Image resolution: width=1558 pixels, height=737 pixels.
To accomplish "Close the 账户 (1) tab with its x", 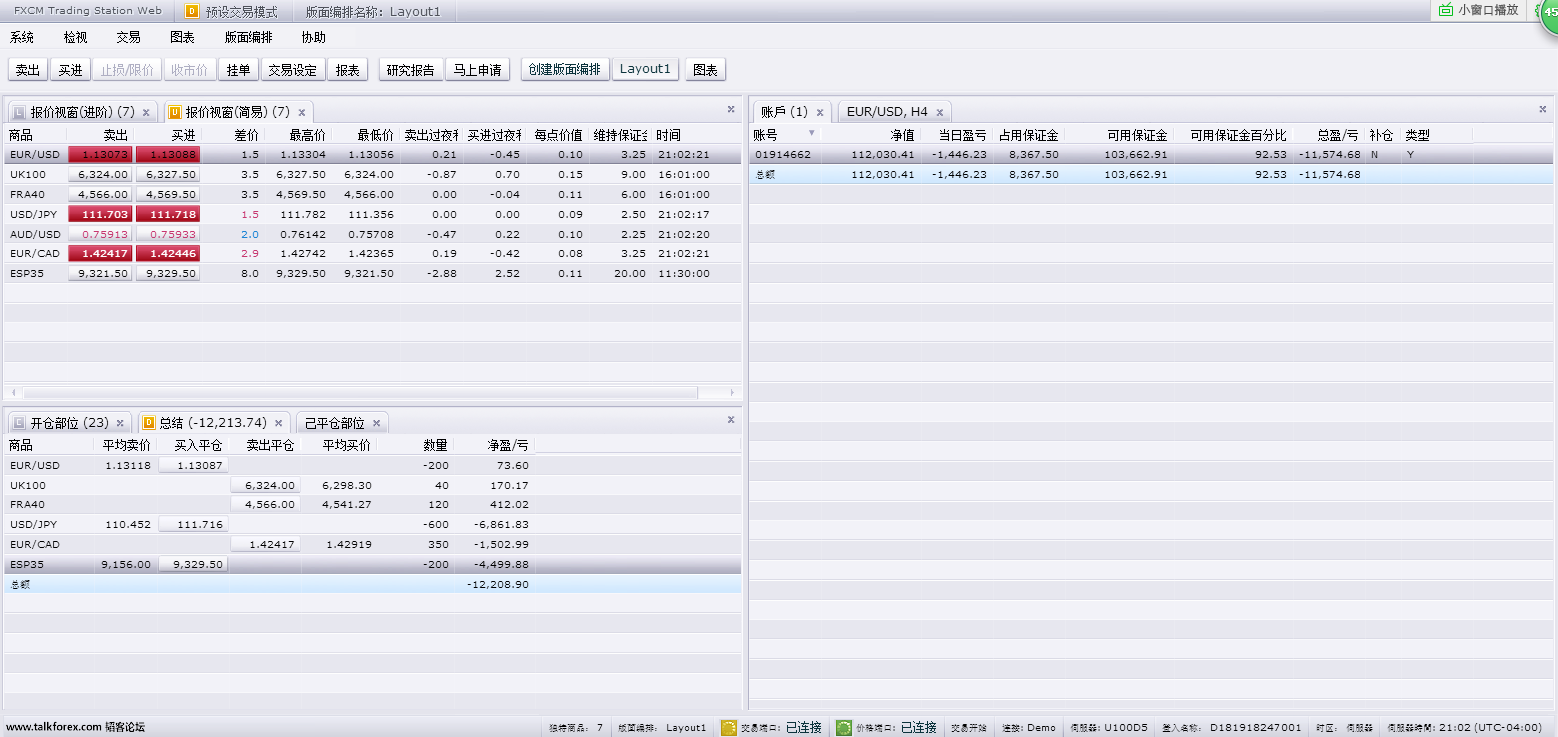I will pyautogui.click(x=819, y=112).
